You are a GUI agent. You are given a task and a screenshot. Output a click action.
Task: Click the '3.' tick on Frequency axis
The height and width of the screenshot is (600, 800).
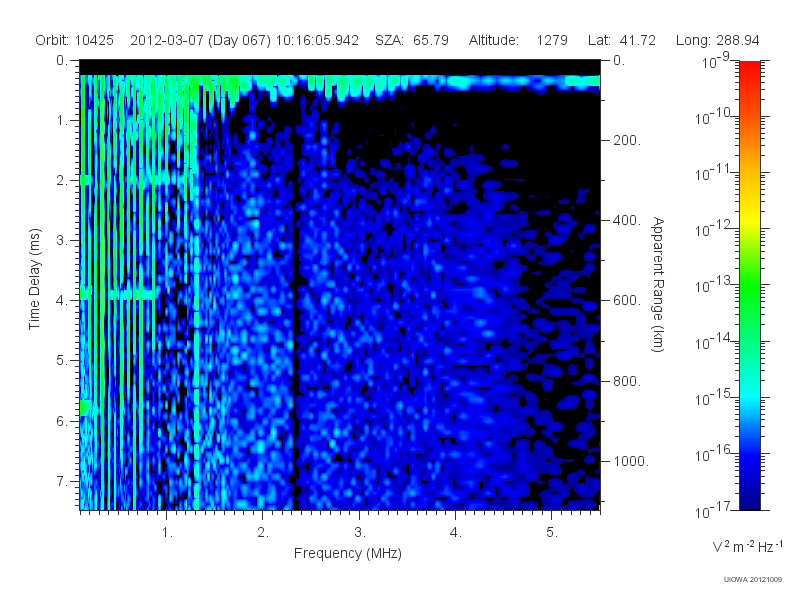pyautogui.click(x=360, y=533)
